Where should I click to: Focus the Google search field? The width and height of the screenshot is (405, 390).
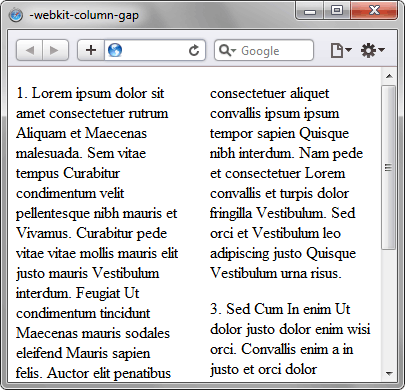pyautogui.click(x=264, y=50)
